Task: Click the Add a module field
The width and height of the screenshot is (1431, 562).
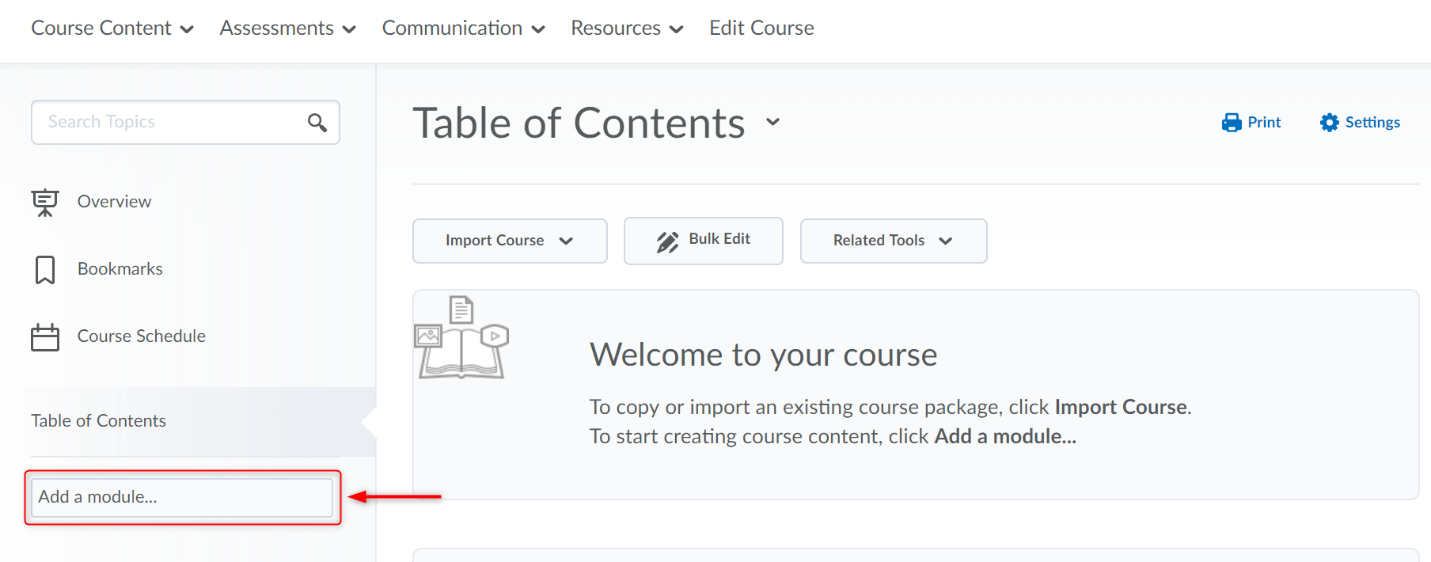Action: point(182,498)
